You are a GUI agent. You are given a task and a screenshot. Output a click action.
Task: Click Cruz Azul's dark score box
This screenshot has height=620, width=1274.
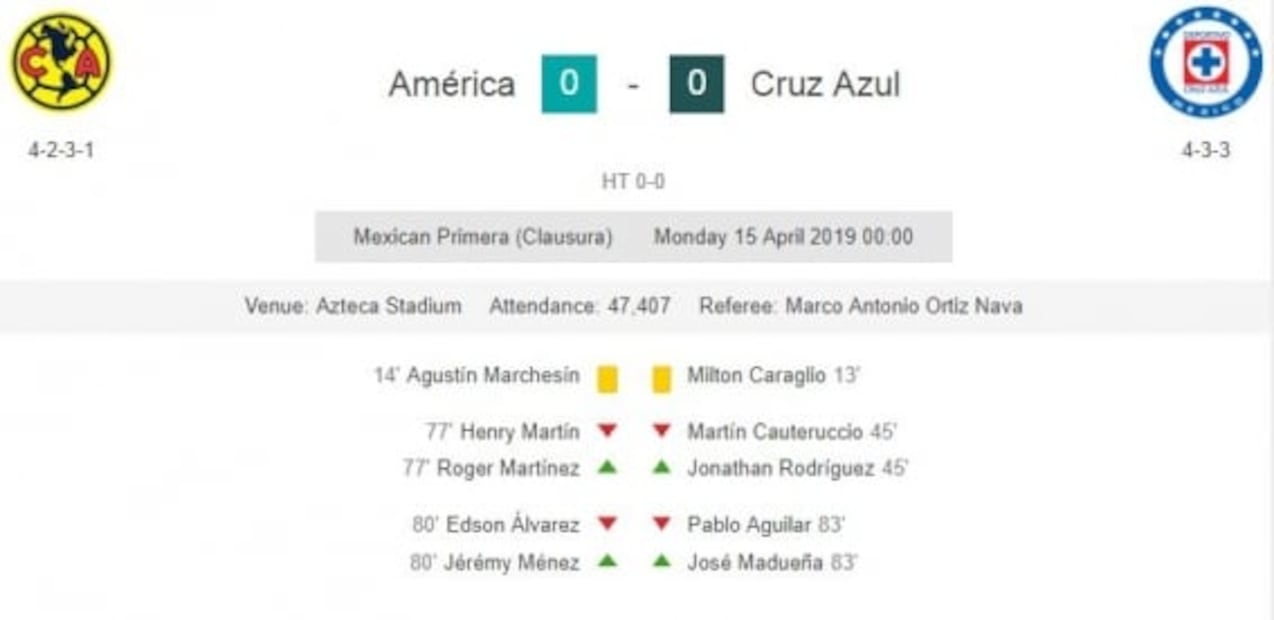(x=696, y=84)
